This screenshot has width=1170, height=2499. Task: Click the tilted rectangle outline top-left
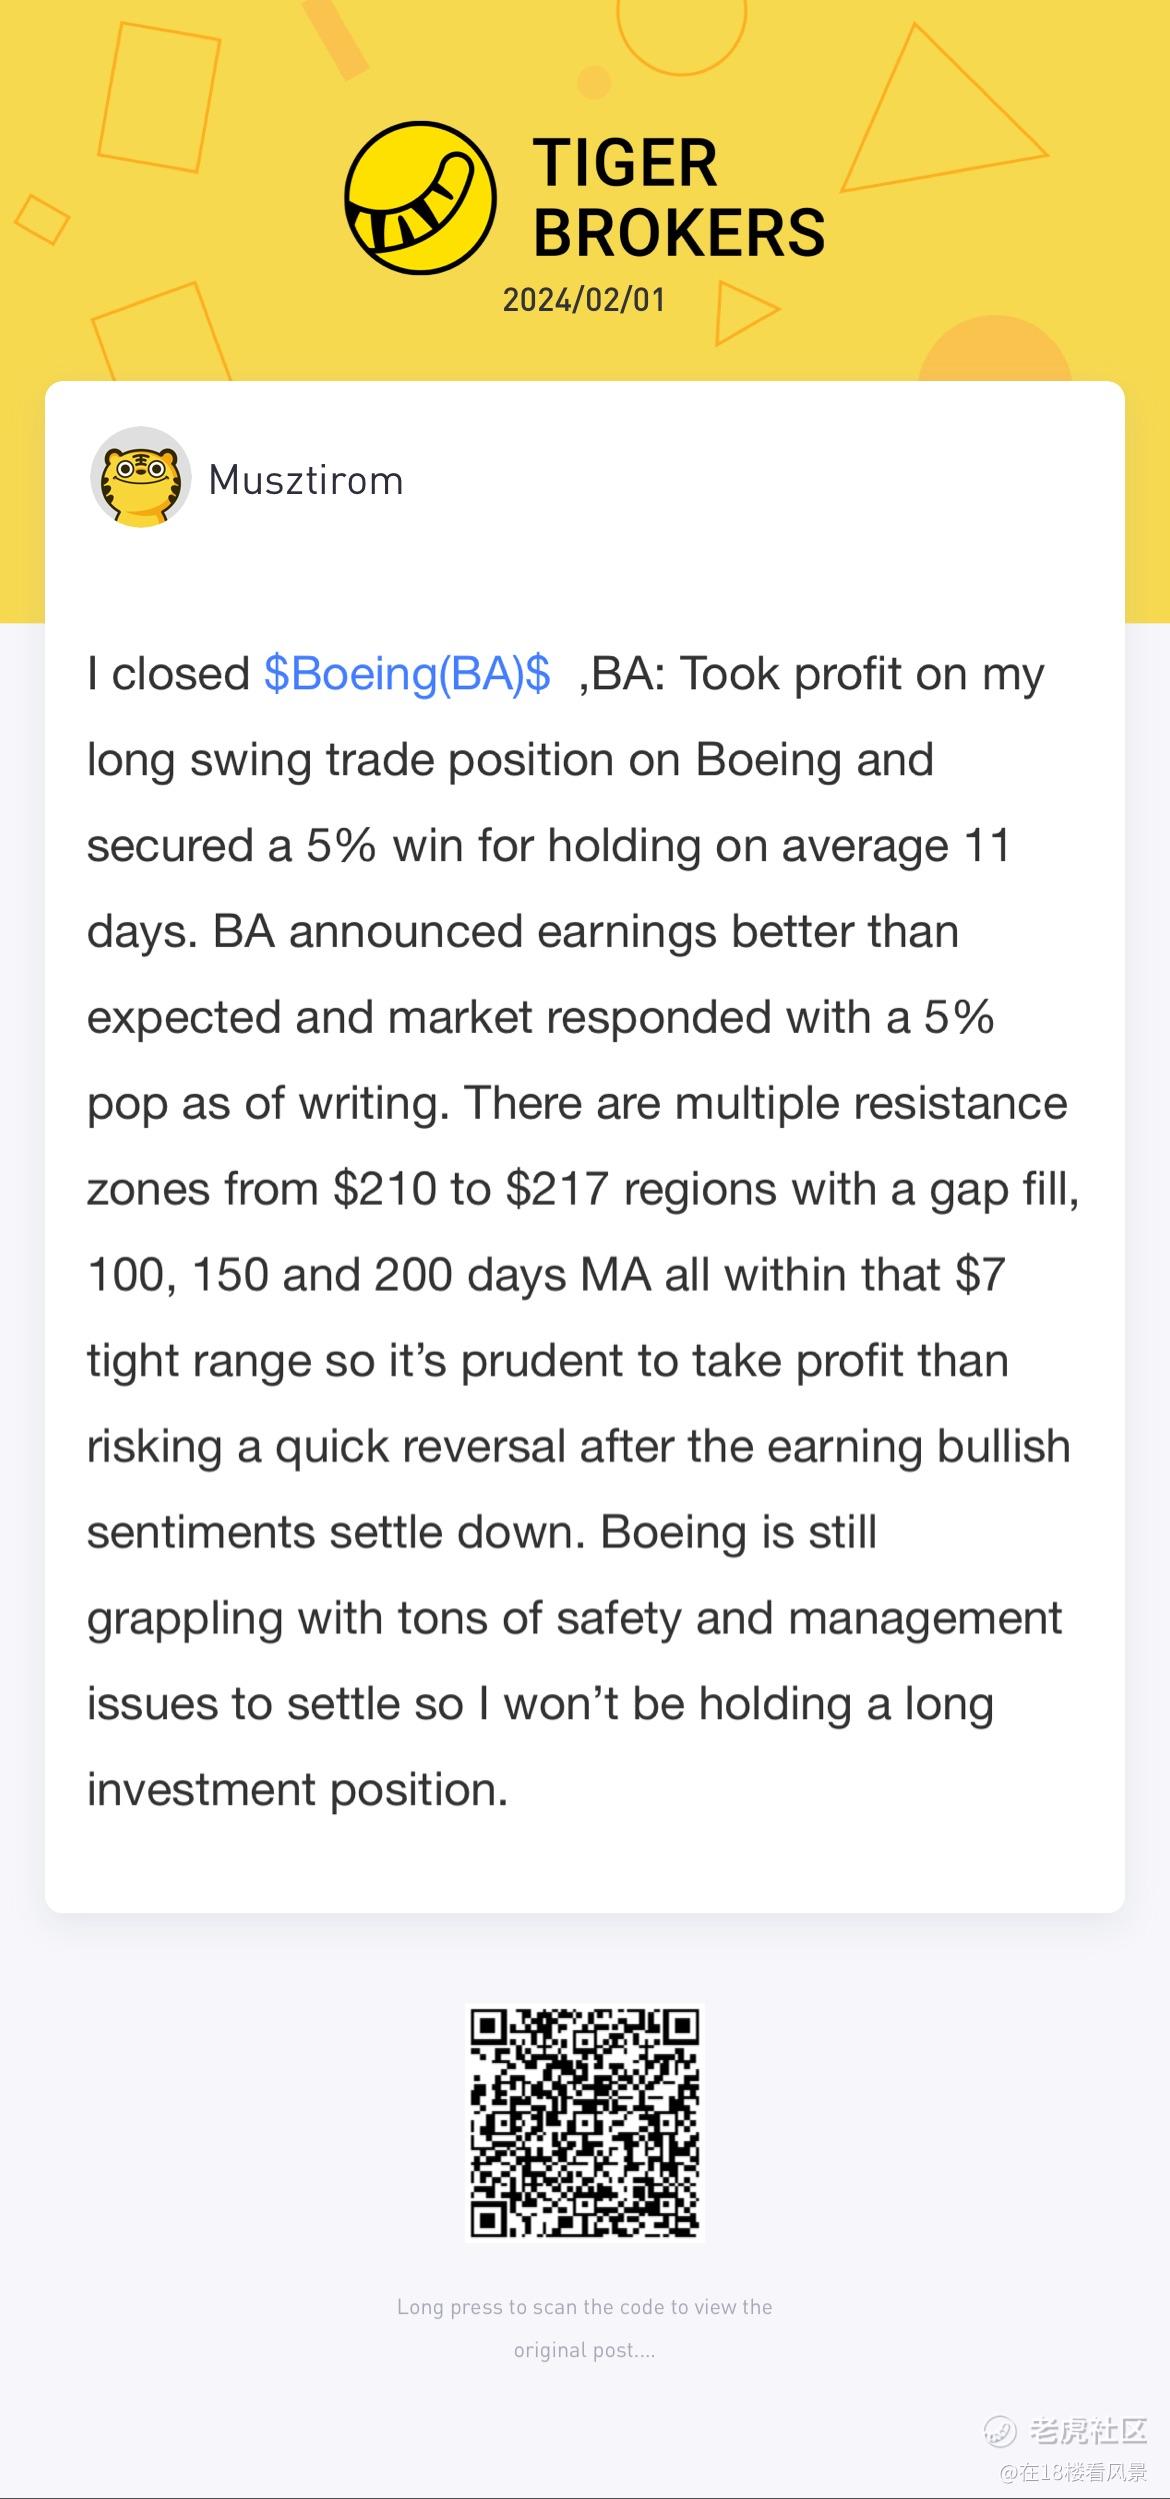coord(159,96)
